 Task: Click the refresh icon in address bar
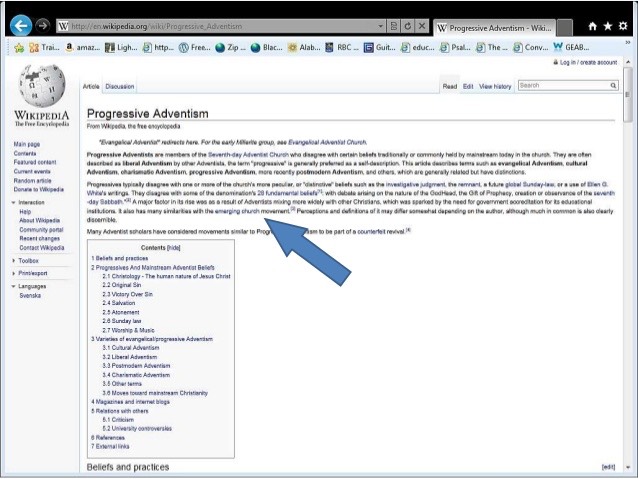(x=407, y=26)
